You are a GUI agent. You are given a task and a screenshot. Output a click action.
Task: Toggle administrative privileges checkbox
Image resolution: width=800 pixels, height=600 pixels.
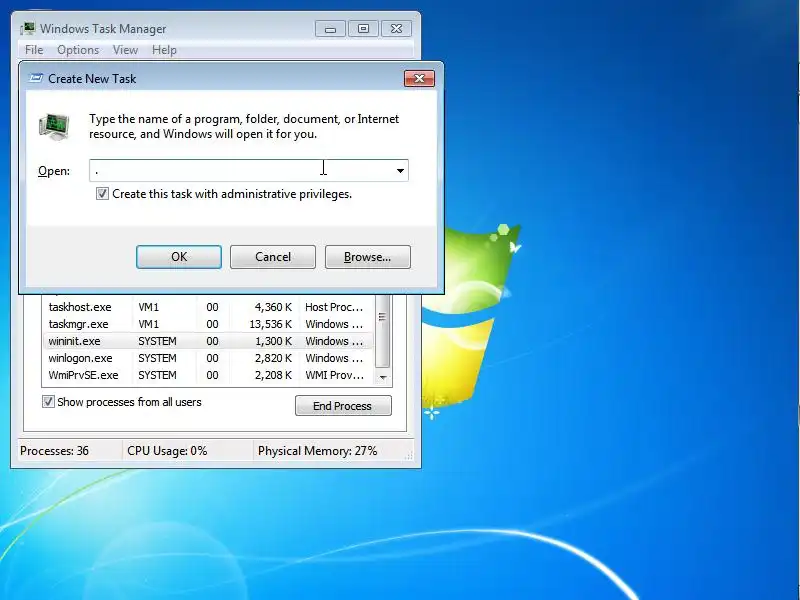[102, 194]
